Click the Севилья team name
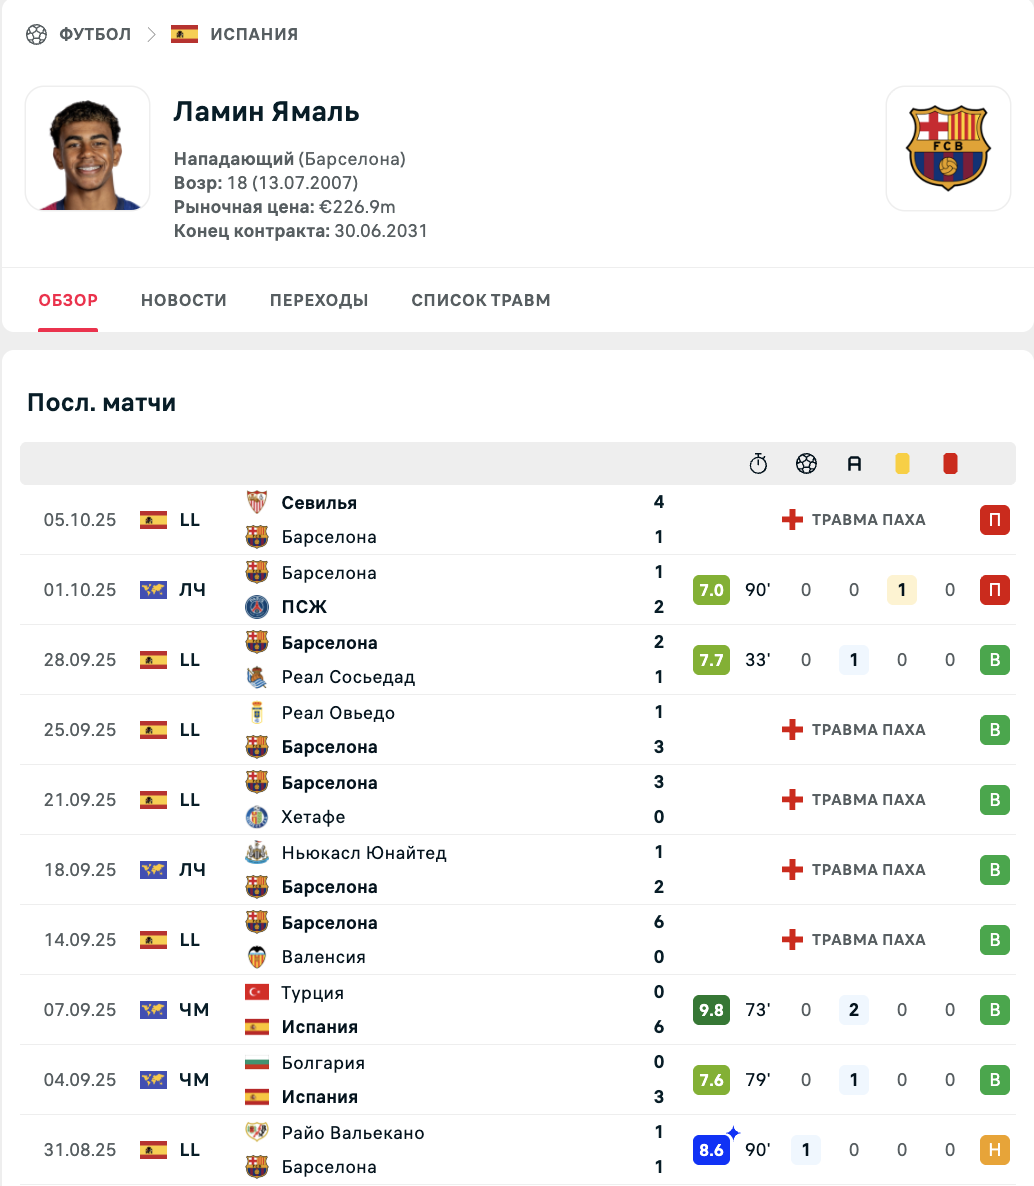This screenshot has height=1186, width=1034. tap(319, 503)
